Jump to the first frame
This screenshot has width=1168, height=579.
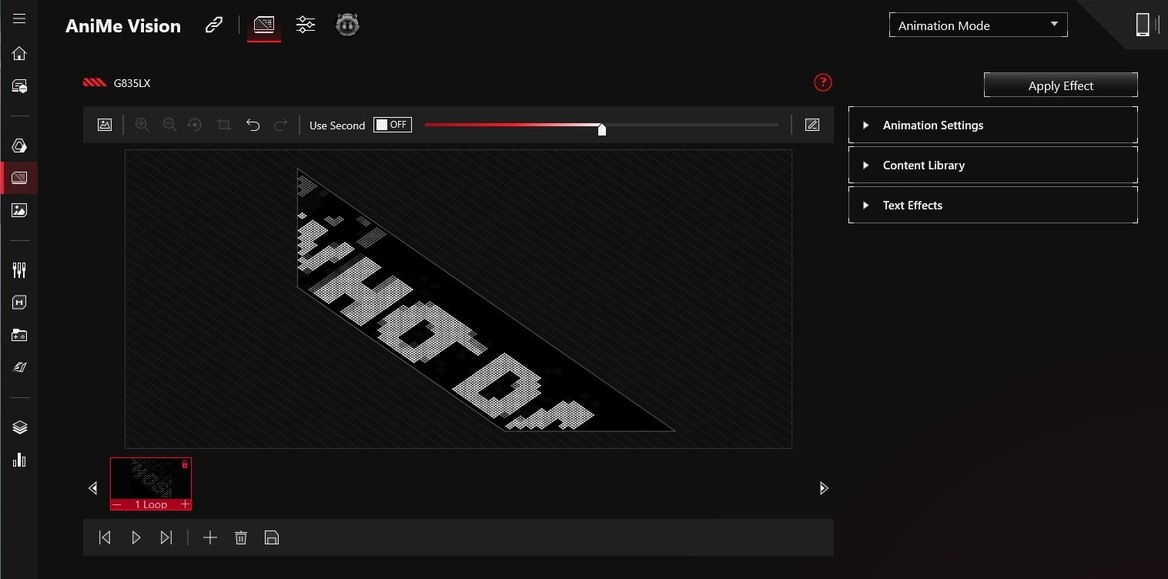click(x=105, y=537)
